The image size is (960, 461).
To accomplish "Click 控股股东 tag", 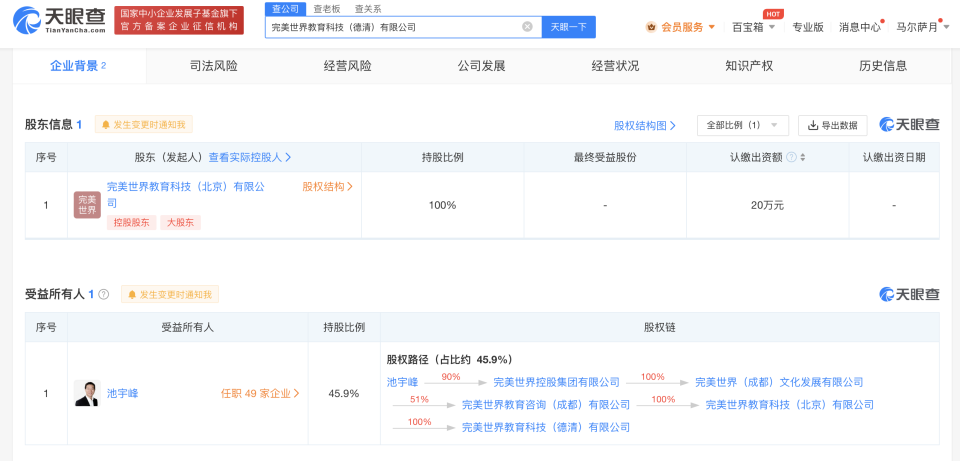I will (x=132, y=223).
